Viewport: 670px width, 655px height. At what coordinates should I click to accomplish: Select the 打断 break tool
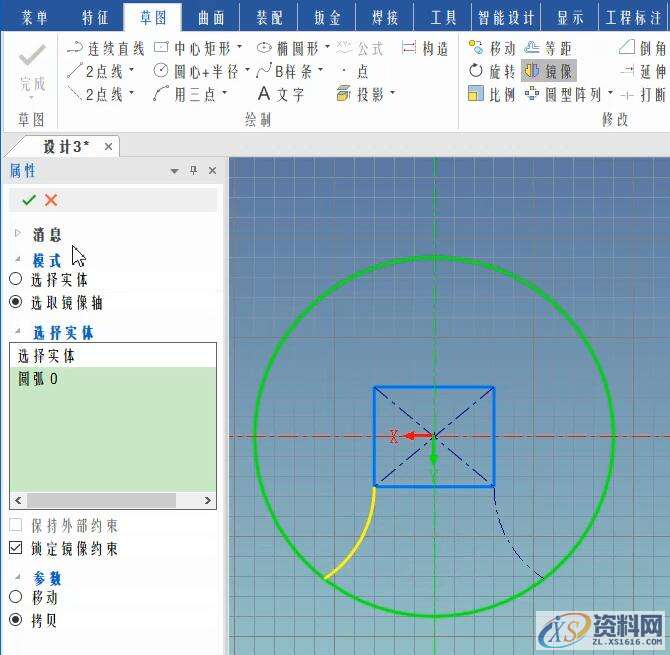pos(643,94)
